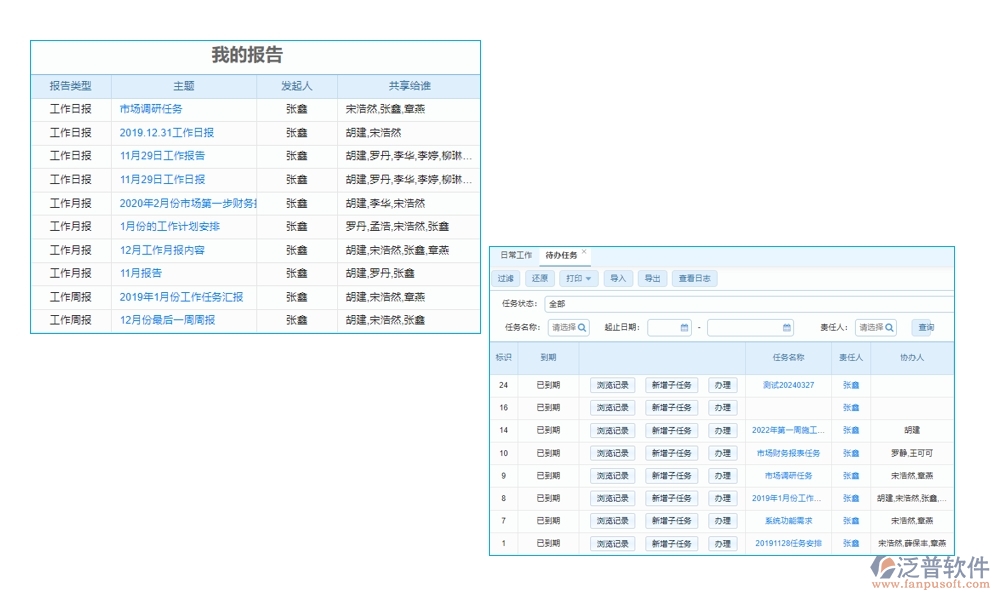Screen dimensions: 1000x600
Task: Close the 待办任务 tab
Action: tap(583, 251)
